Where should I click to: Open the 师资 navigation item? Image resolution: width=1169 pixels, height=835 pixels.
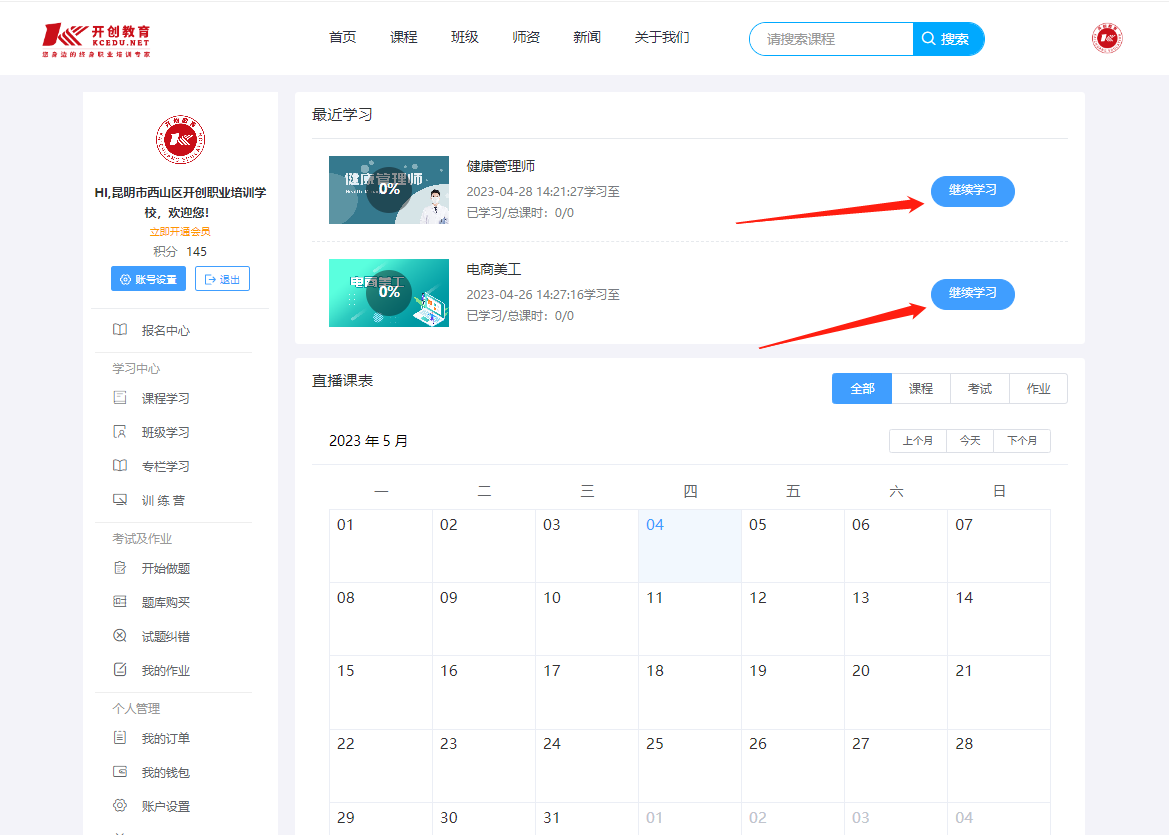click(526, 37)
